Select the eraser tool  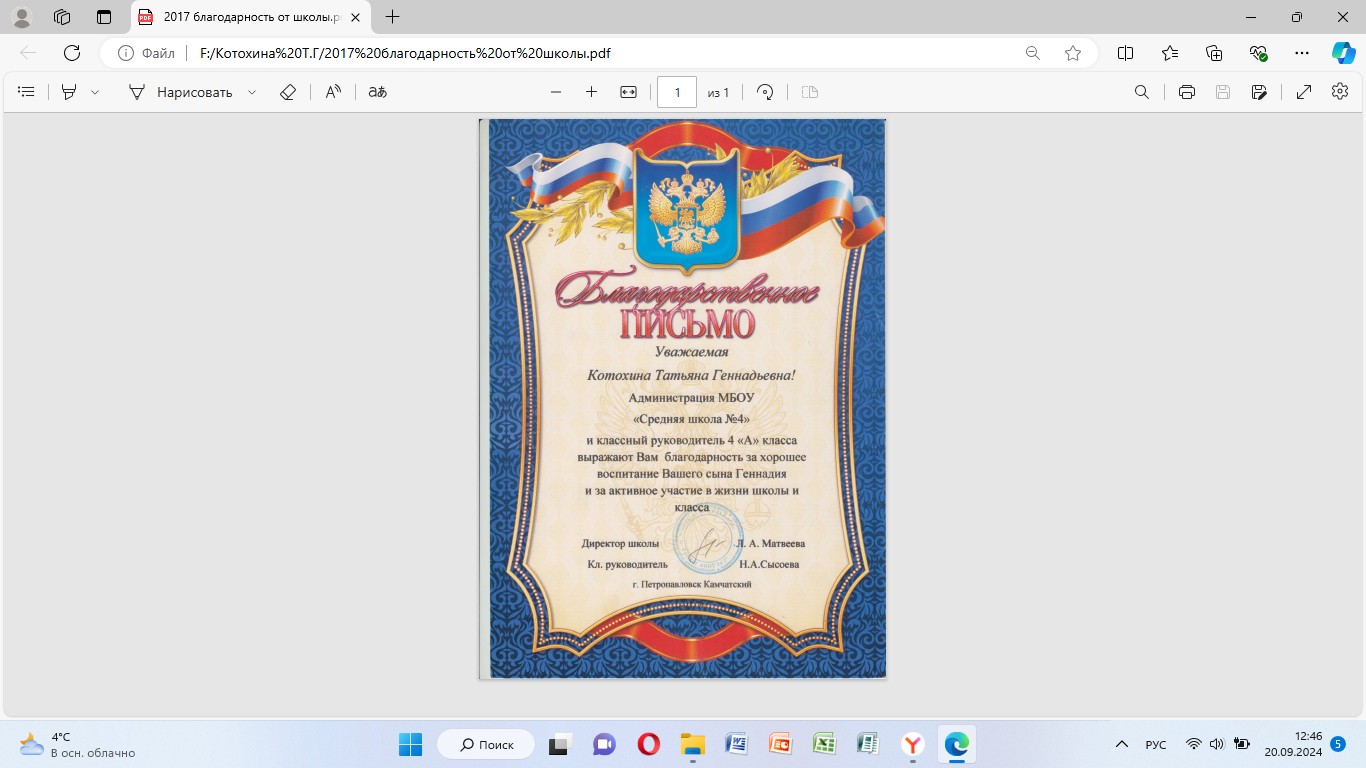(x=288, y=92)
